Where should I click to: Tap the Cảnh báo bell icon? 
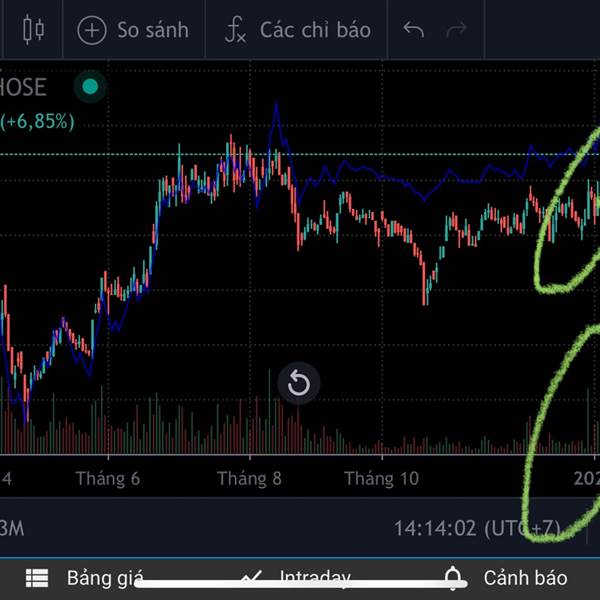tap(453, 577)
